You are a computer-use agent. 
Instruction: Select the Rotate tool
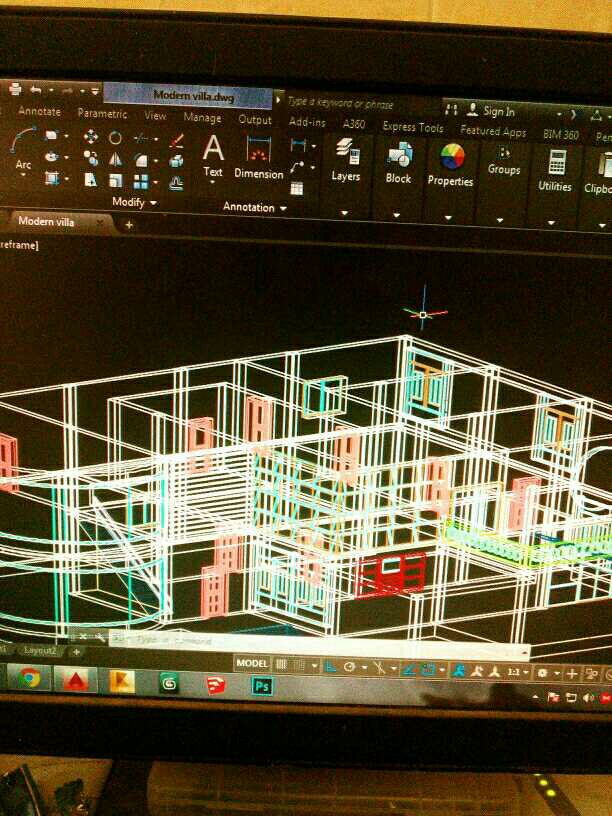click(115, 138)
